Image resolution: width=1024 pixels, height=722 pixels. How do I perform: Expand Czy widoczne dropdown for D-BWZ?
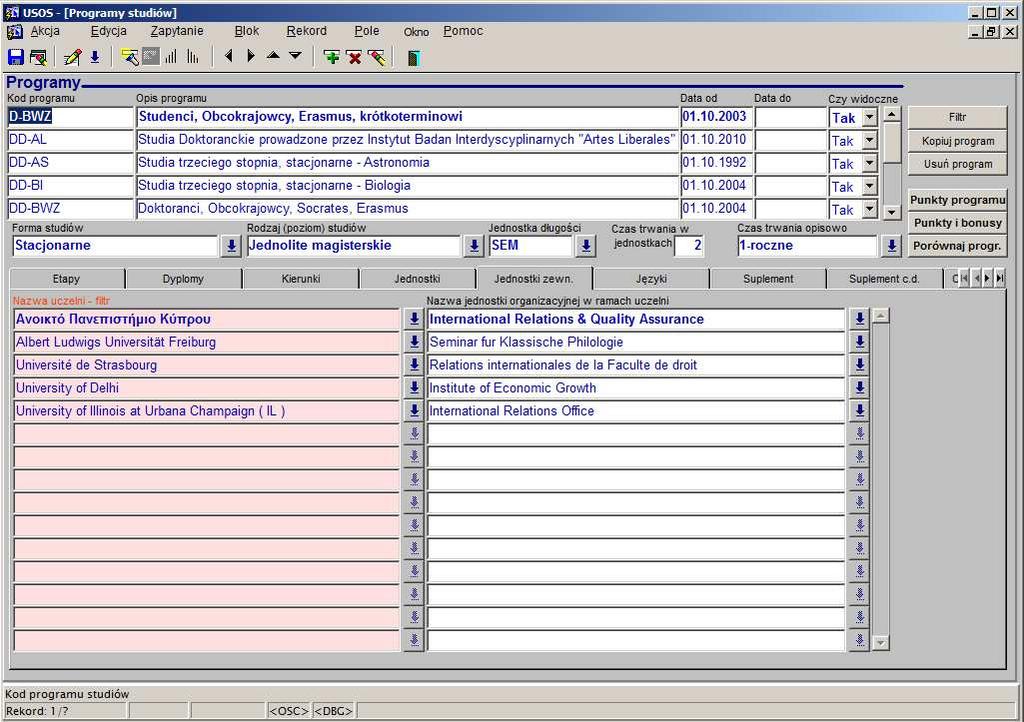click(869, 118)
